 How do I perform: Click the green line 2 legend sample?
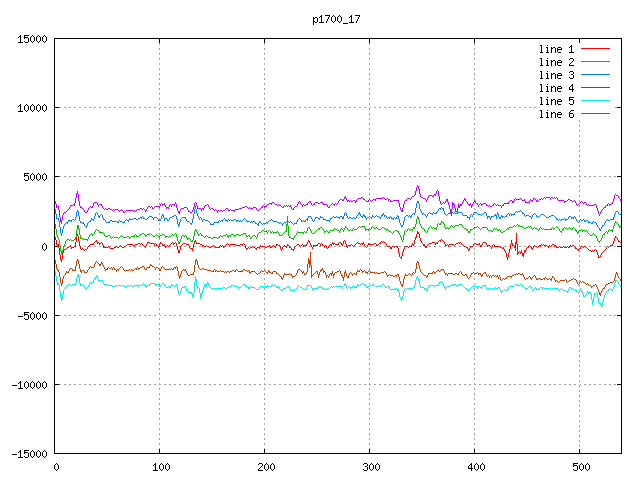coord(595,62)
